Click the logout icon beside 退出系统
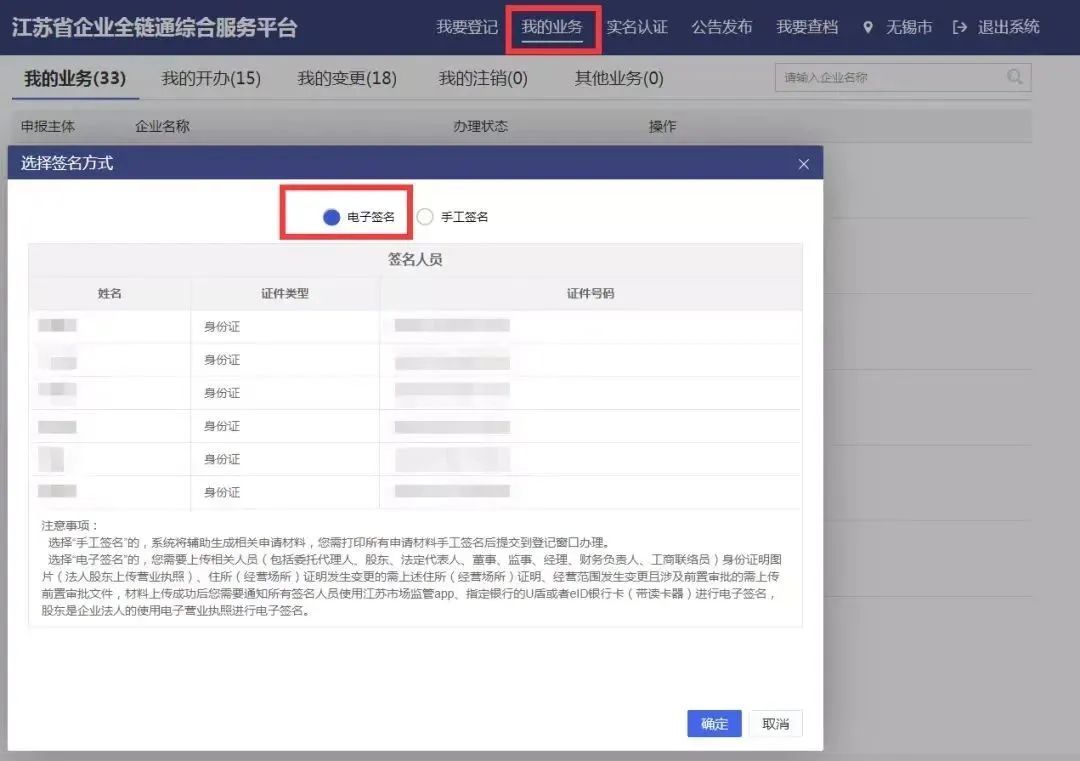Screen dimensions: 1080x761 [x=962, y=27]
